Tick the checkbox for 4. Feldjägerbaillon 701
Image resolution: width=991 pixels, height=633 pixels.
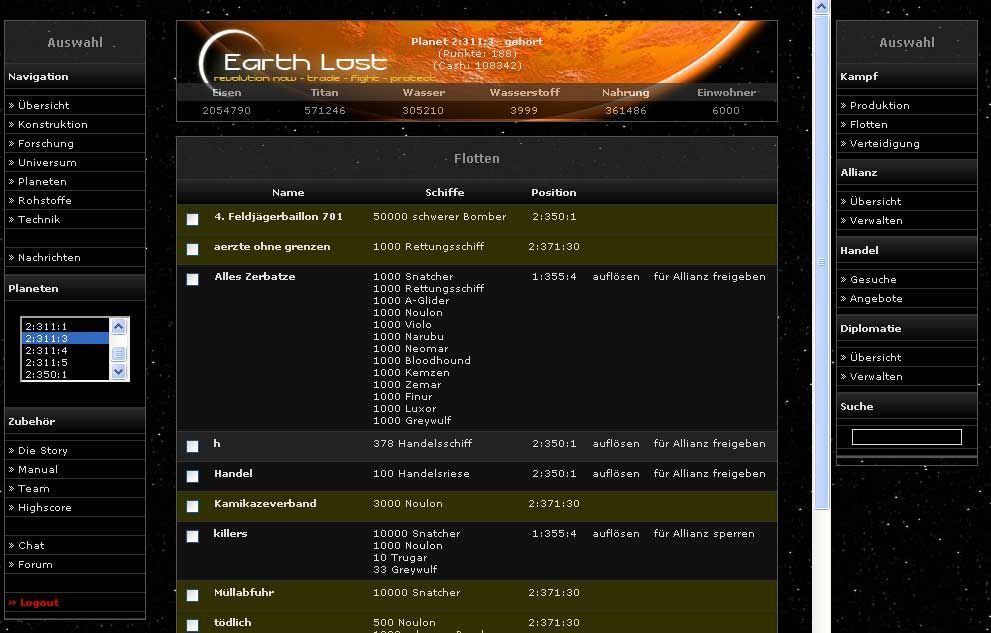tap(193, 219)
